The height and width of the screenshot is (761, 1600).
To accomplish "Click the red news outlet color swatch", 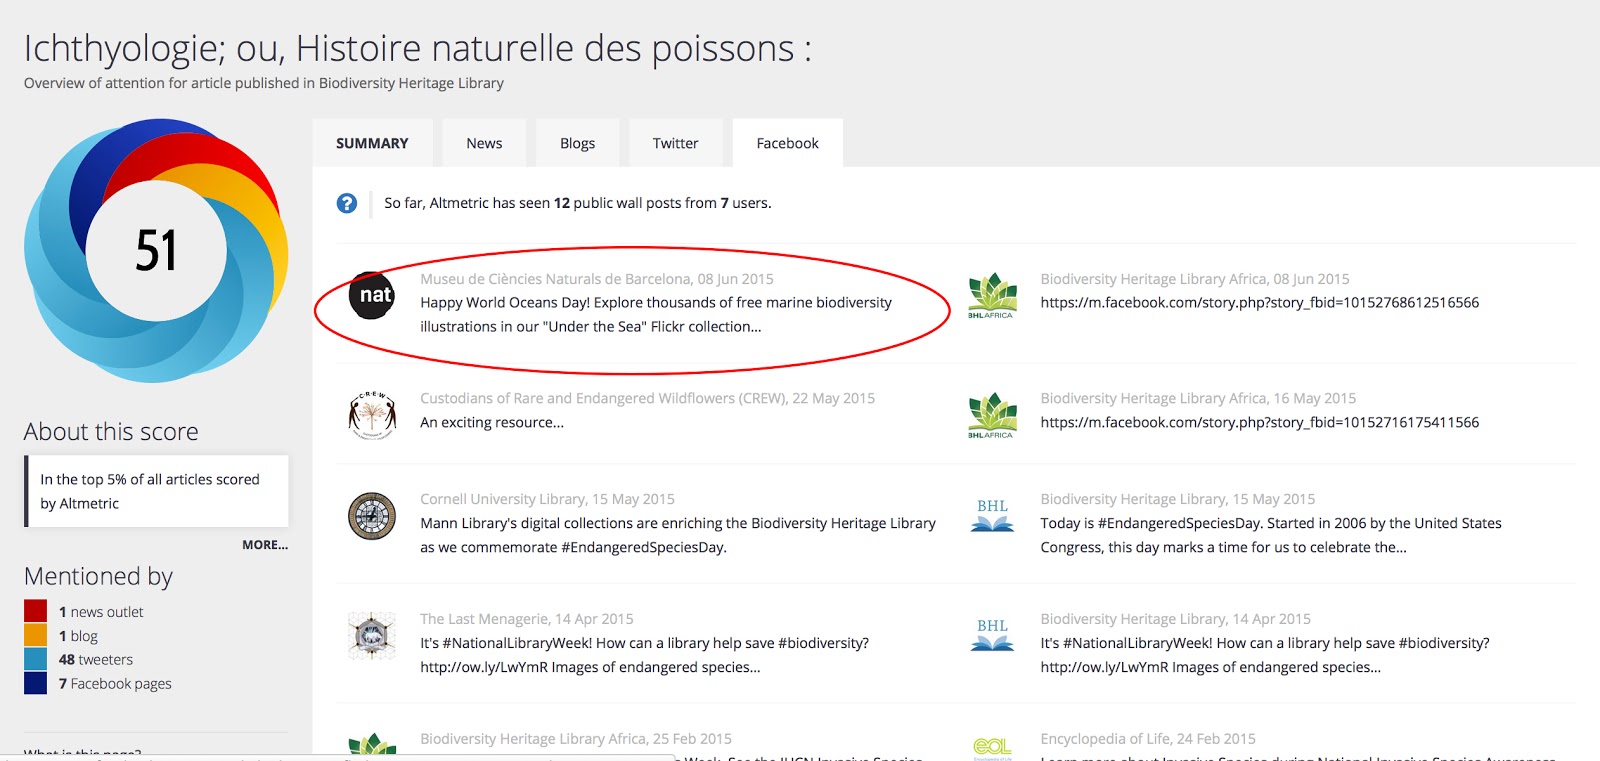I will [x=36, y=611].
